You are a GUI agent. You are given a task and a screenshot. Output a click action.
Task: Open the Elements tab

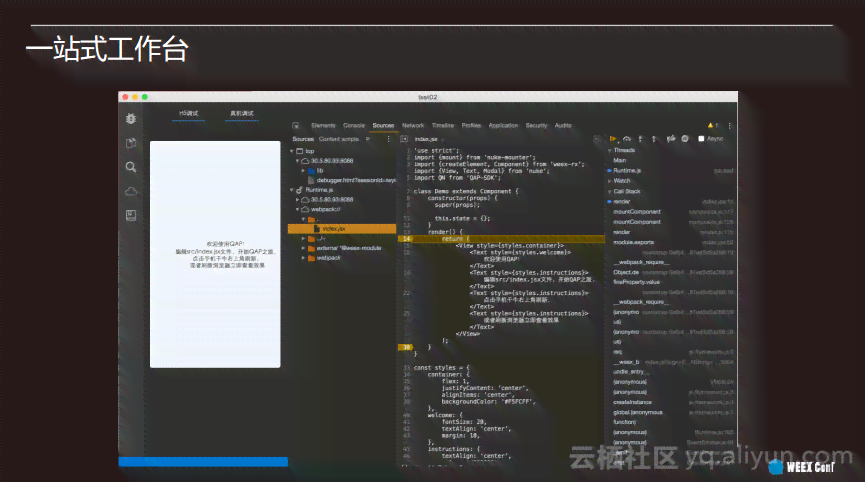[x=323, y=126]
